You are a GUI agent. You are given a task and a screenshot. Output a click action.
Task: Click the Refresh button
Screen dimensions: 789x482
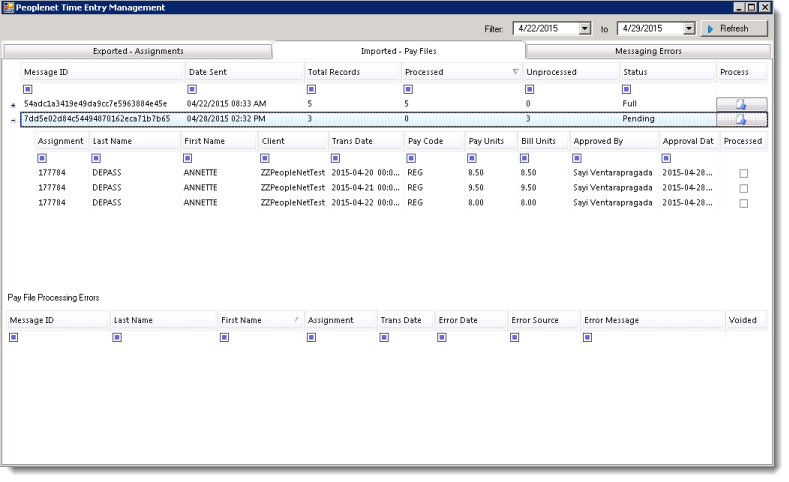[x=734, y=29]
